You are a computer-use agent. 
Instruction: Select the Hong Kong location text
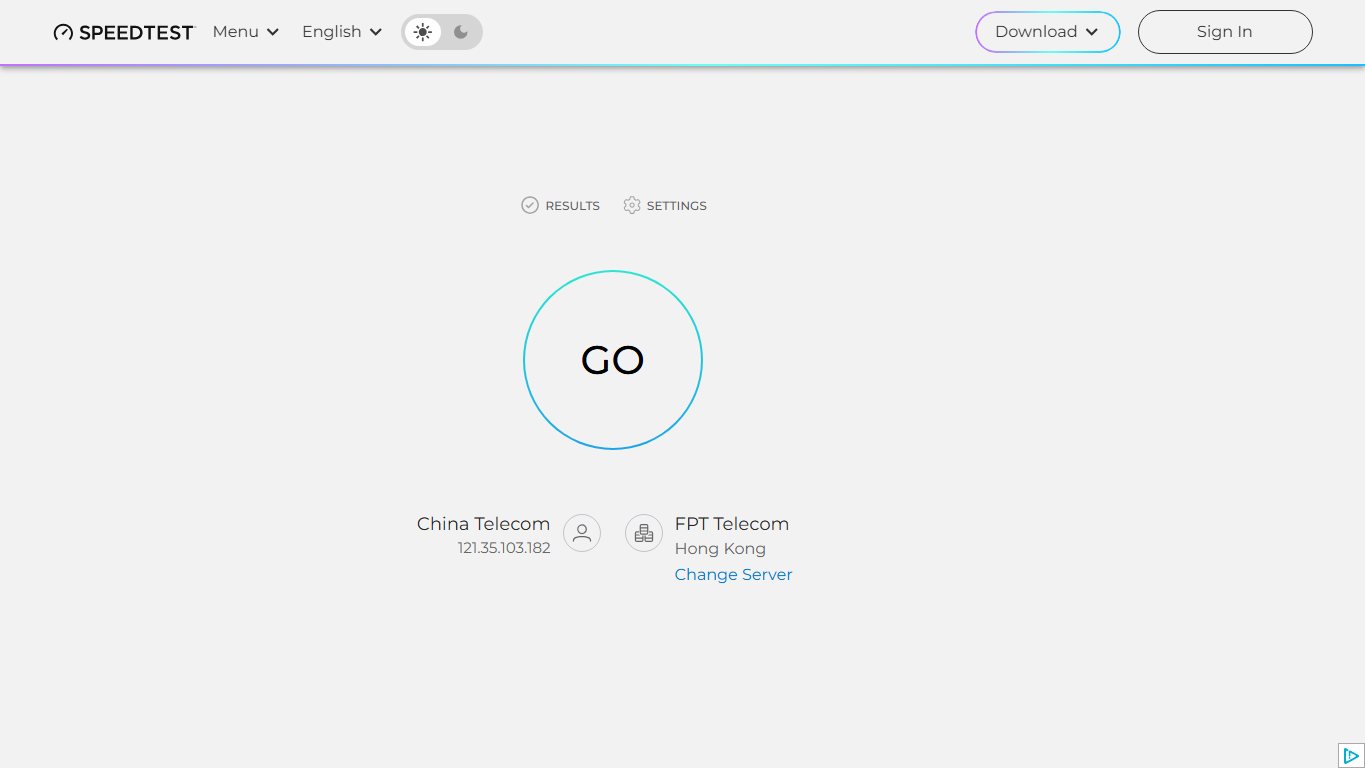(x=720, y=548)
